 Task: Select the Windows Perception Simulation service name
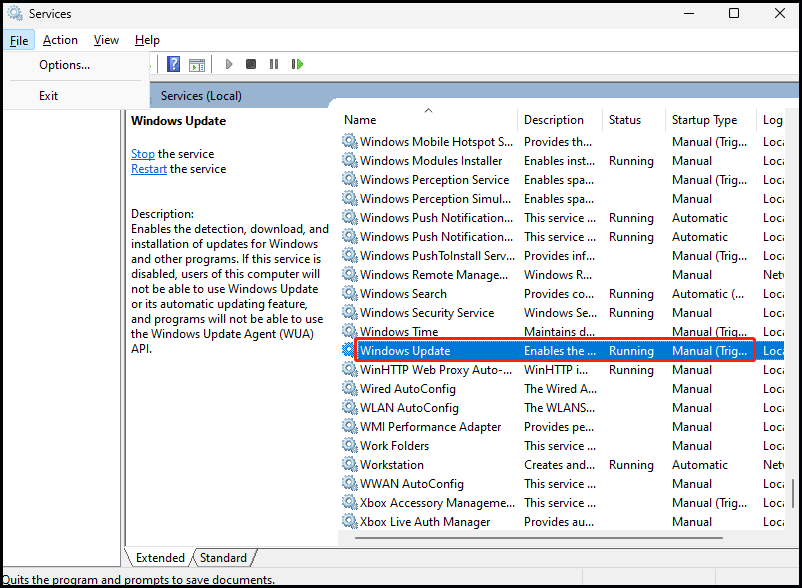[x=435, y=199]
